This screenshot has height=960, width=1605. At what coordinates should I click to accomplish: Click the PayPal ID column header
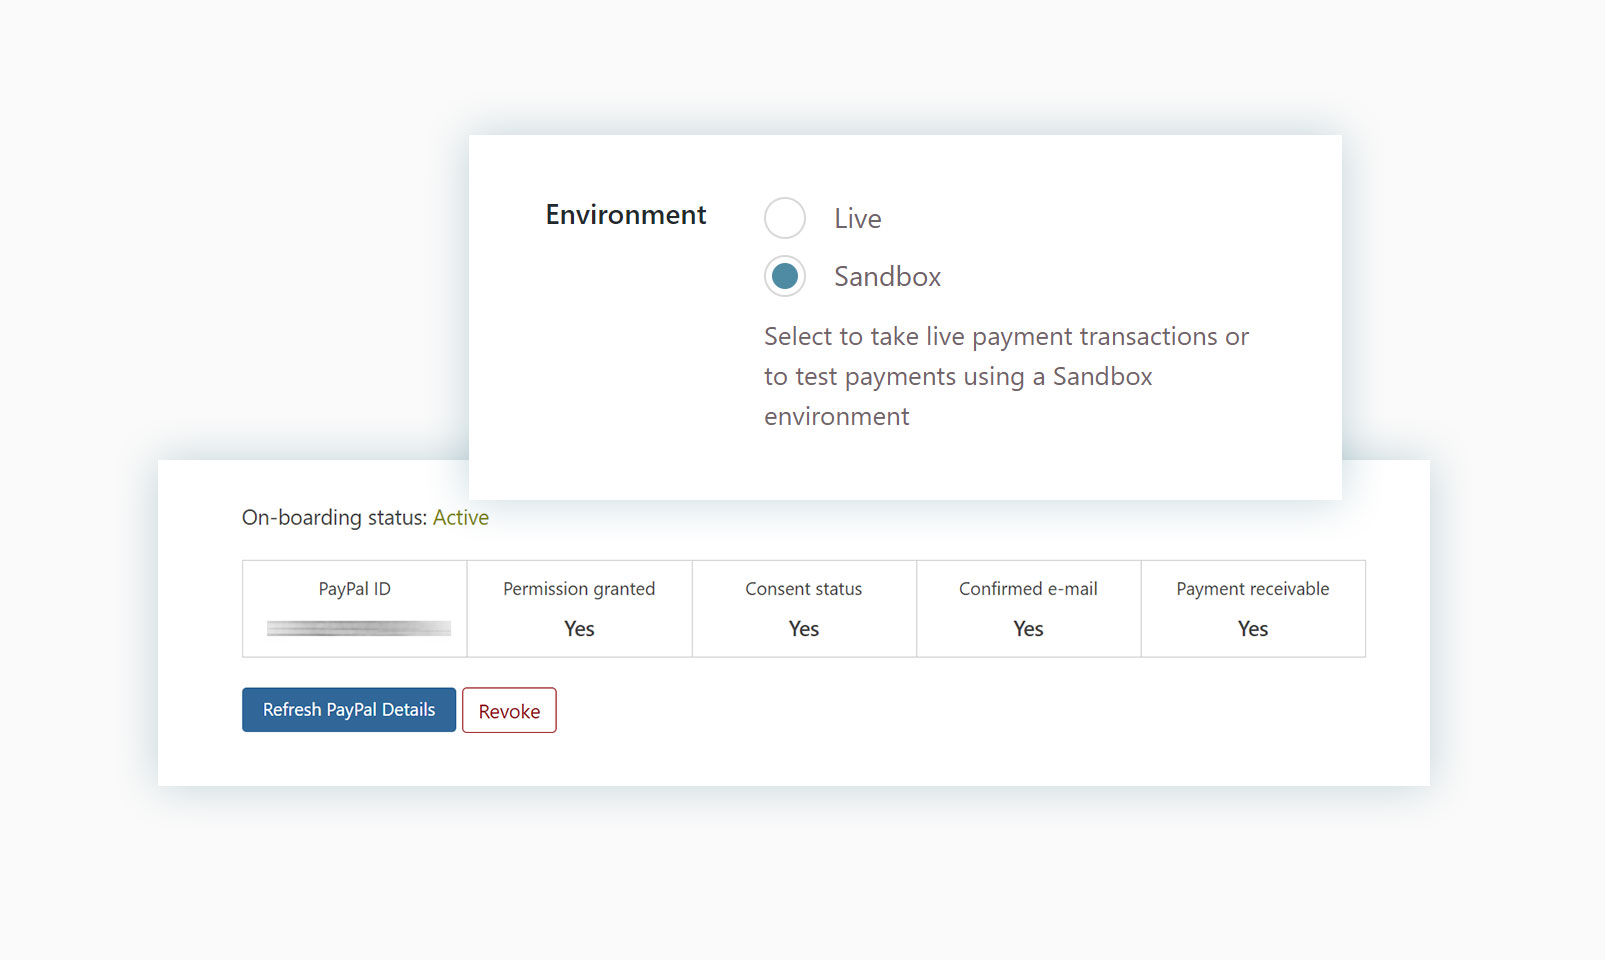355,589
